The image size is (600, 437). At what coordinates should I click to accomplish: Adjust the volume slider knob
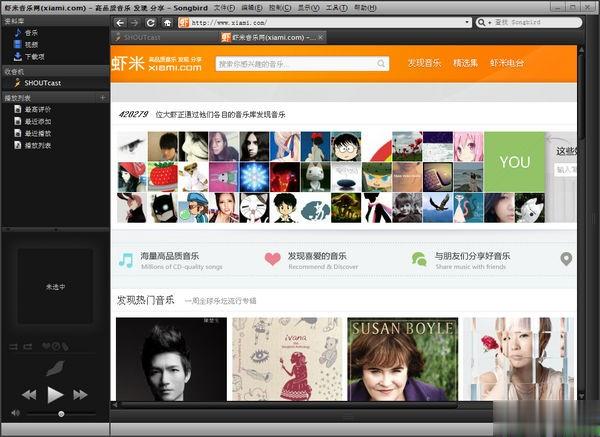61,414
